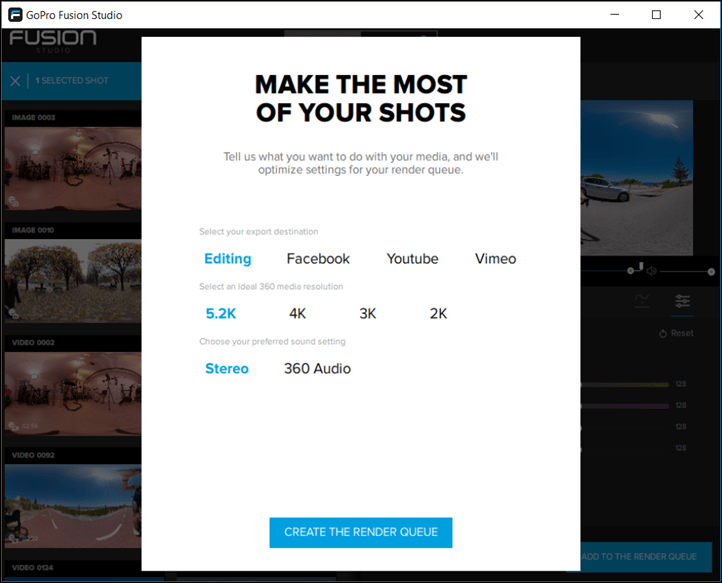Open the adjustment sliders tab icon
Viewport: 722px width, 583px height.
(682, 302)
